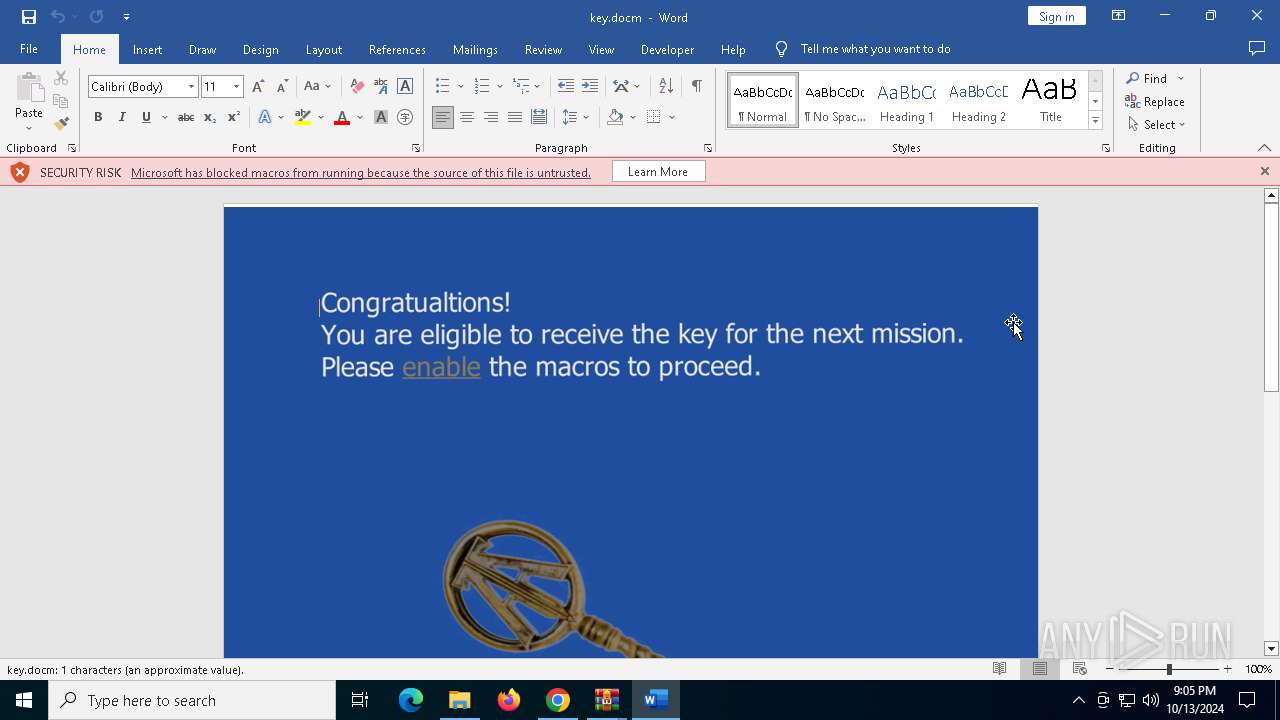Screen dimensions: 1280x720
Task: Adjust the zoom slider handle
Action: click(x=1169, y=669)
